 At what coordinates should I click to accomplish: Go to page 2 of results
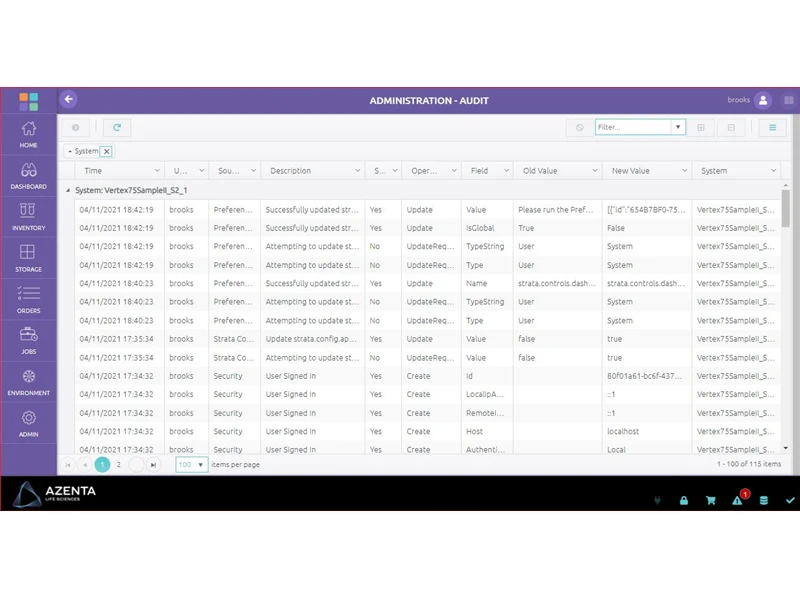tap(118, 464)
